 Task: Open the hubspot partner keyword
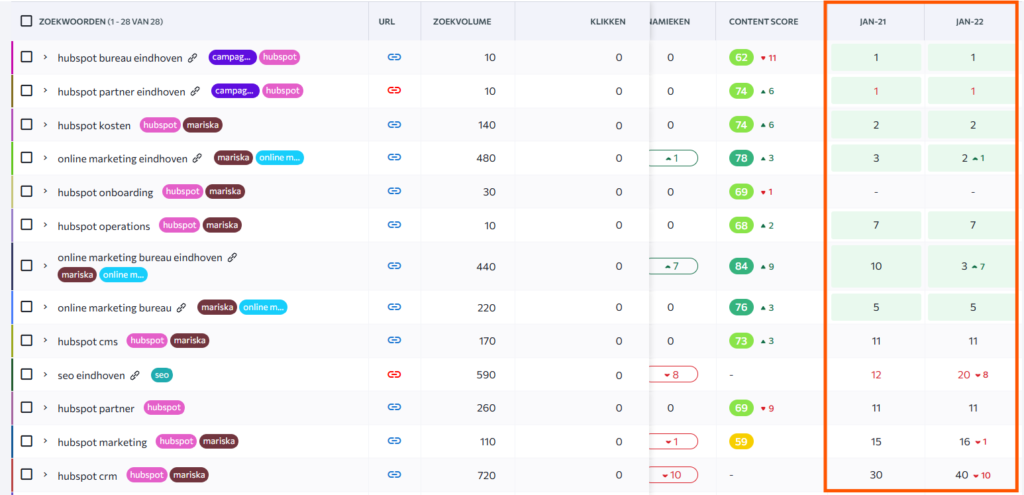[x=97, y=408]
